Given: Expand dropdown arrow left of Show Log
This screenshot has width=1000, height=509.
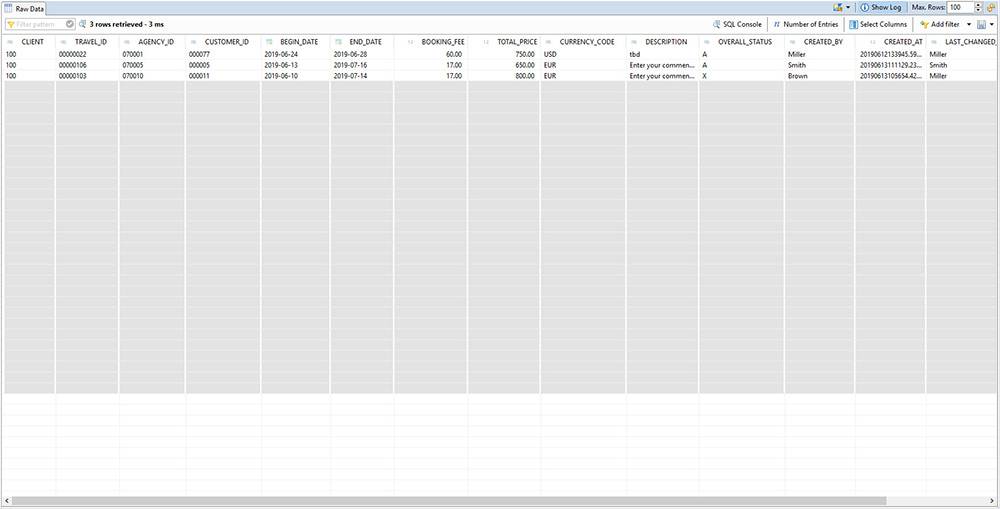Looking at the screenshot, I should [848, 7].
